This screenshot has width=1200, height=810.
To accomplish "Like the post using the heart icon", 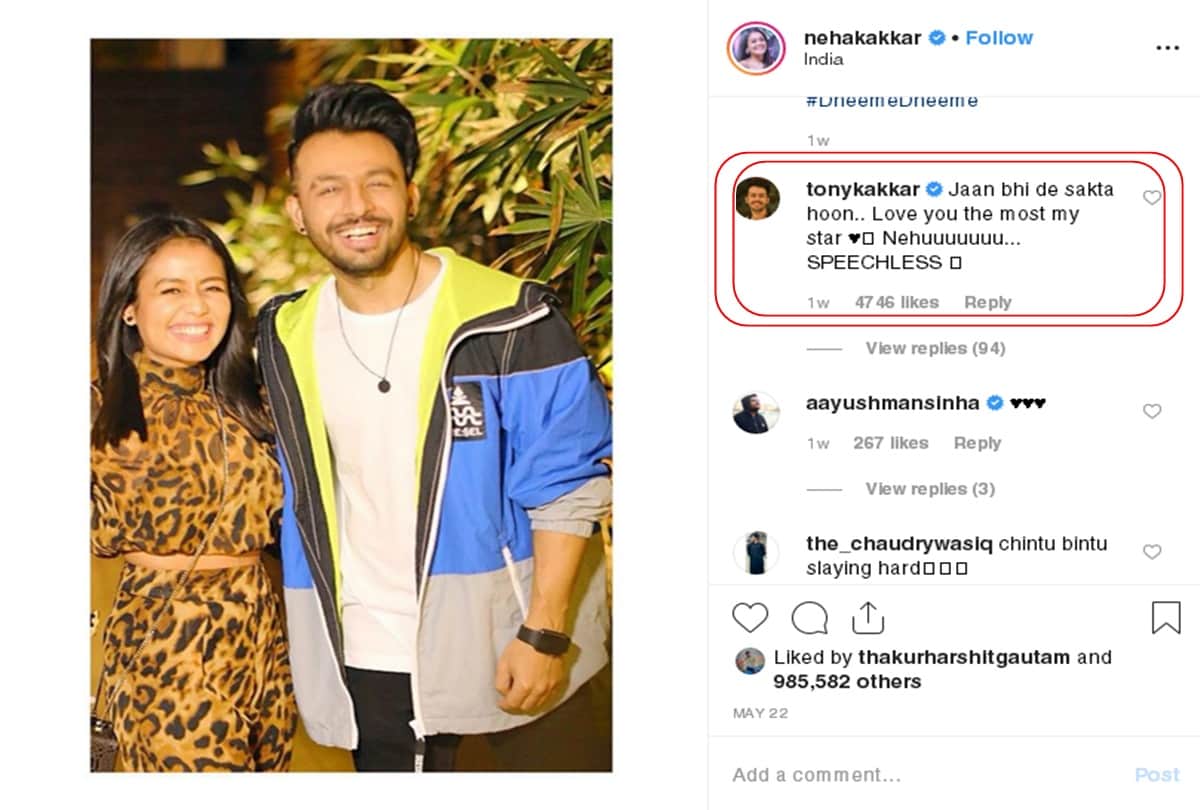I will 749,618.
